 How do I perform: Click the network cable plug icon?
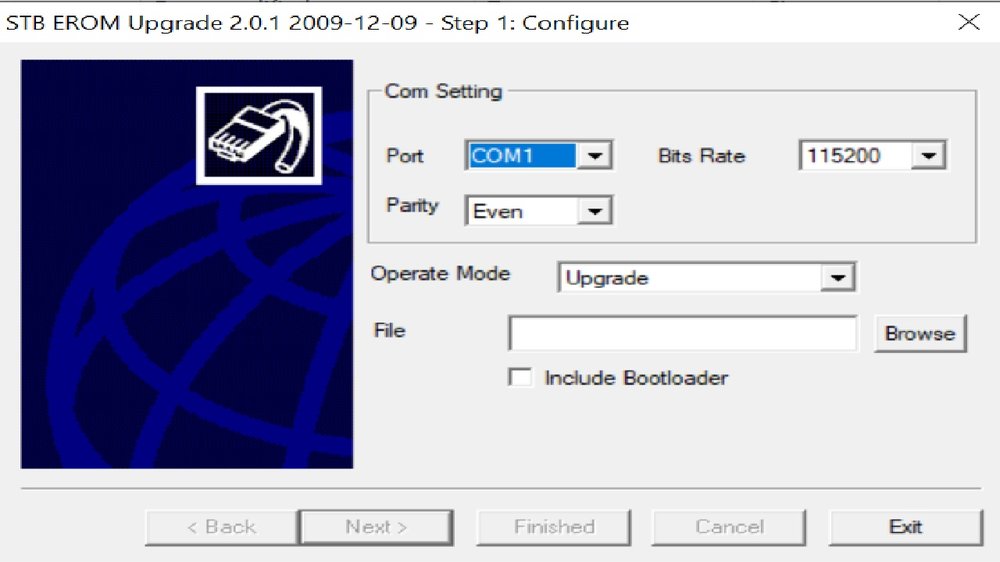259,136
